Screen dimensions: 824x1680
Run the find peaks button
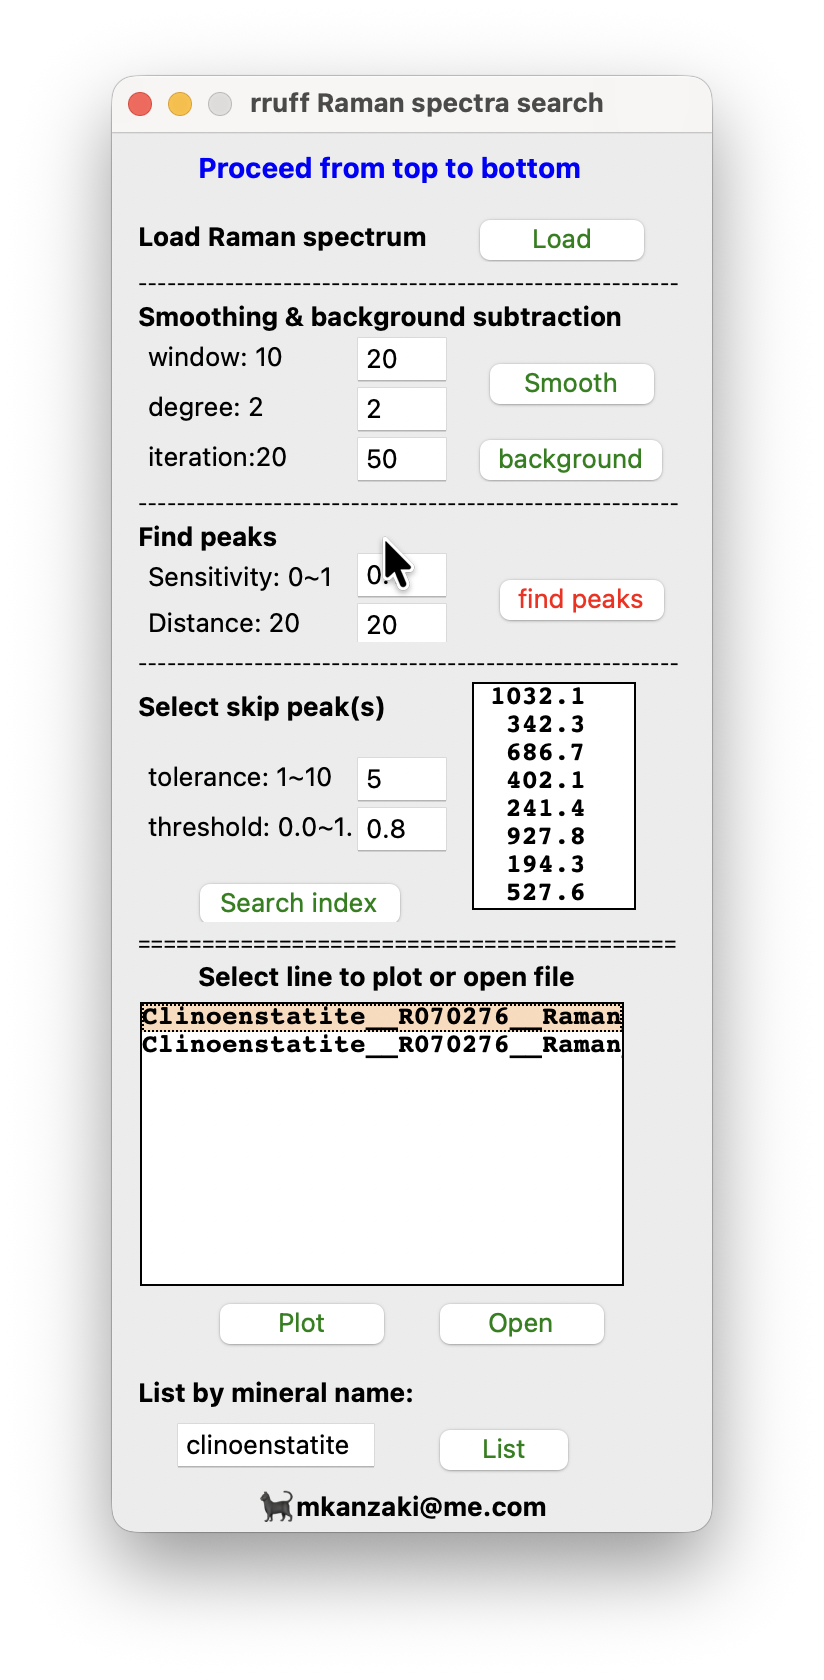point(581,600)
